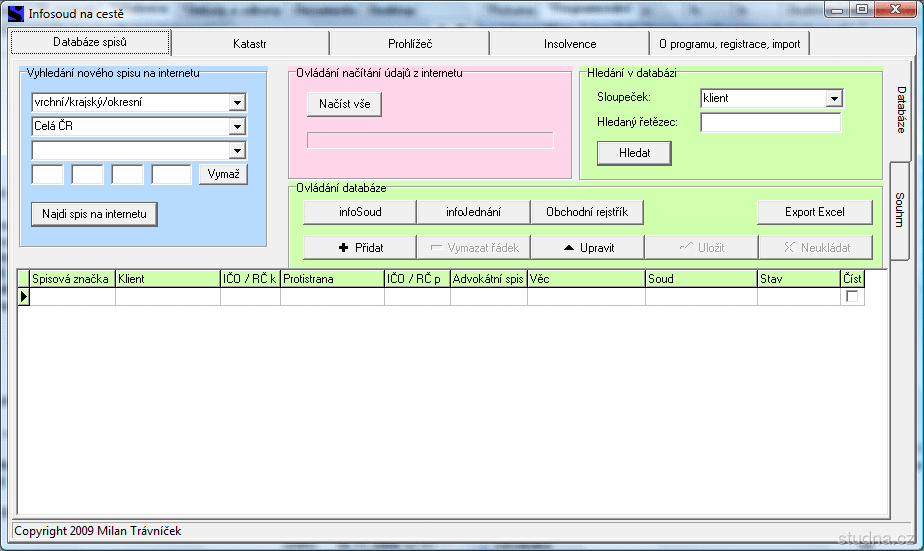Screen dimensions: 924x551
Task: Click the Obchodní rejstřík button
Action: click(x=587, y=212)
